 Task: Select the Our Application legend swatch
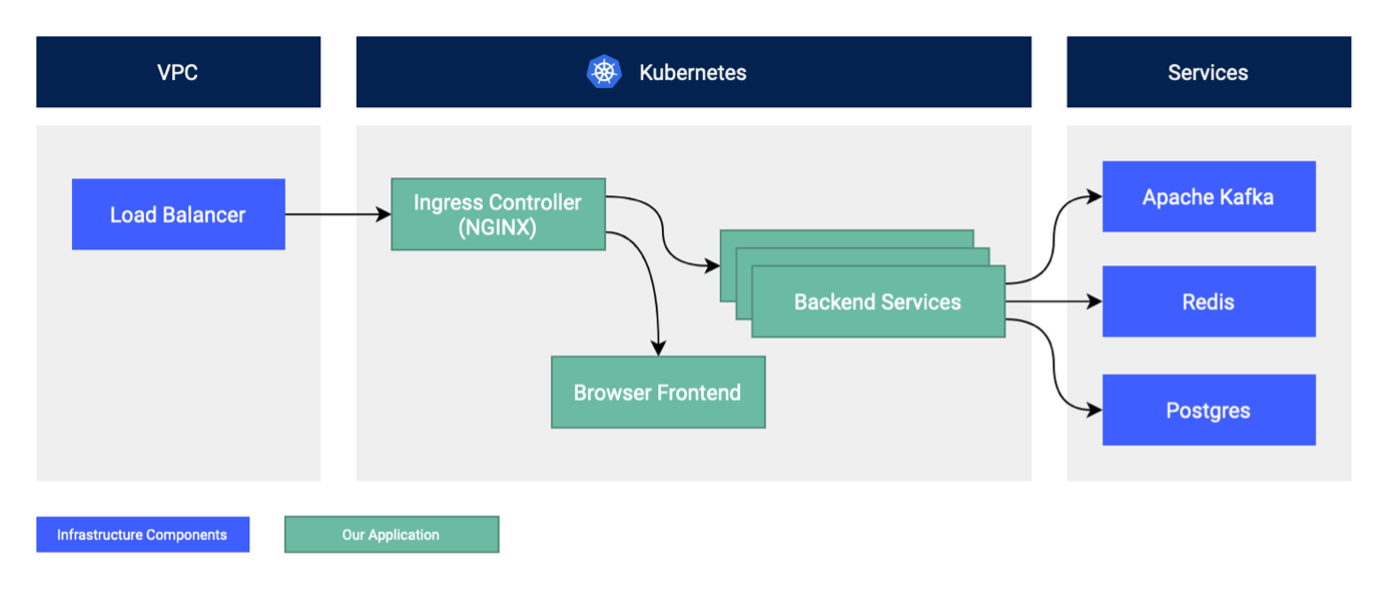[391, 534]
